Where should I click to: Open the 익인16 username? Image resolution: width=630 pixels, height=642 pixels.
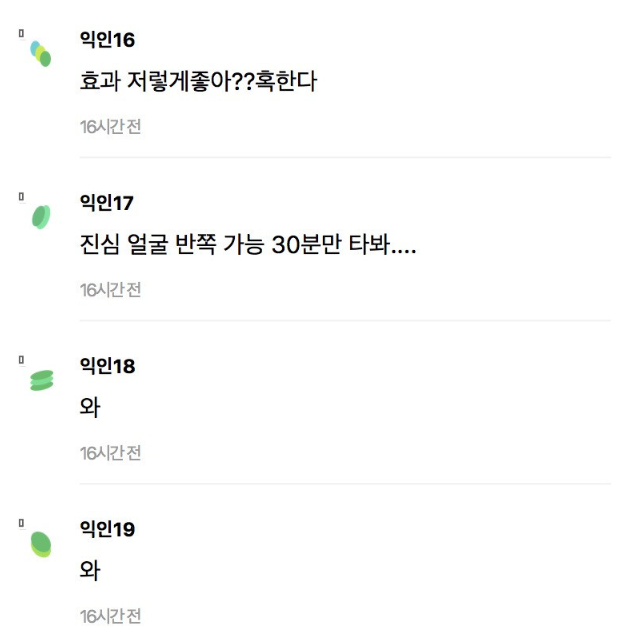(x=107, y=40)
